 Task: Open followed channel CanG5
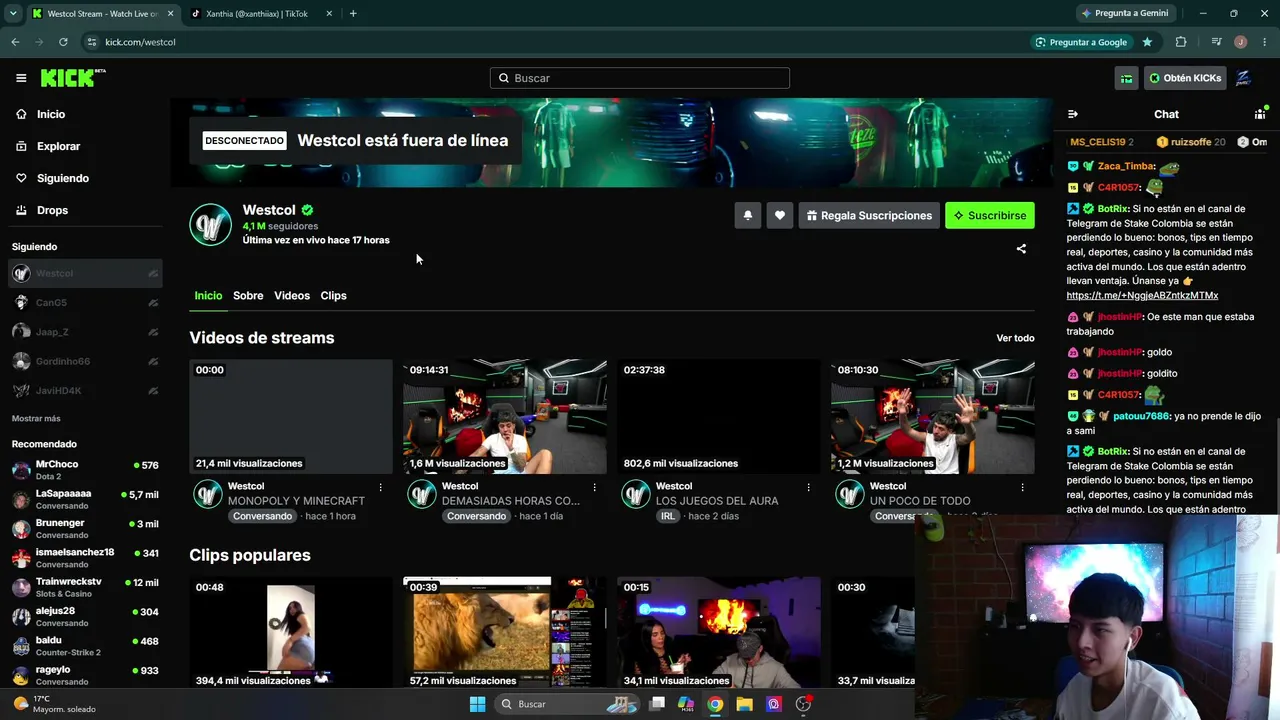click(85, 302)
